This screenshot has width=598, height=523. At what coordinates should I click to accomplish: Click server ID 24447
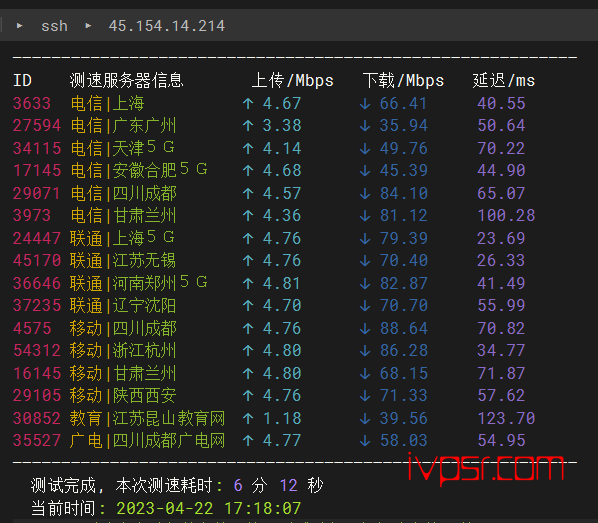(x=37, y=238)
